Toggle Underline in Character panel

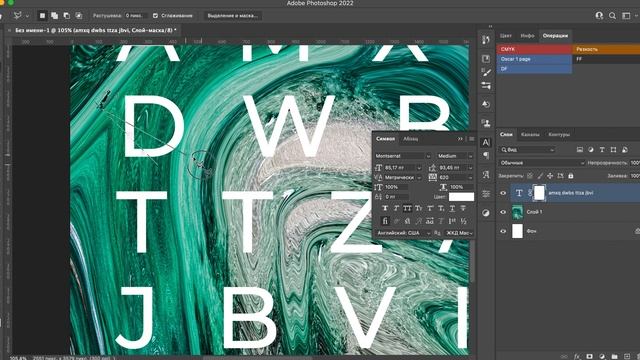tap(452, 208)
